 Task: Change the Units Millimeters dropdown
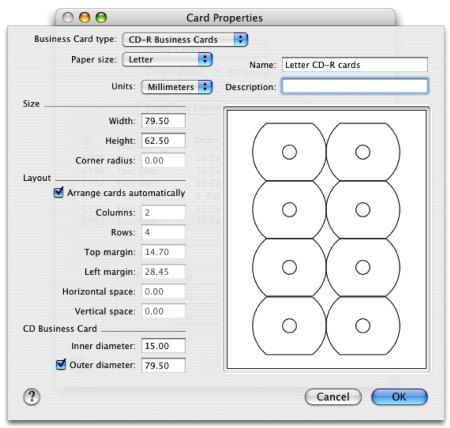click(177, 87)
